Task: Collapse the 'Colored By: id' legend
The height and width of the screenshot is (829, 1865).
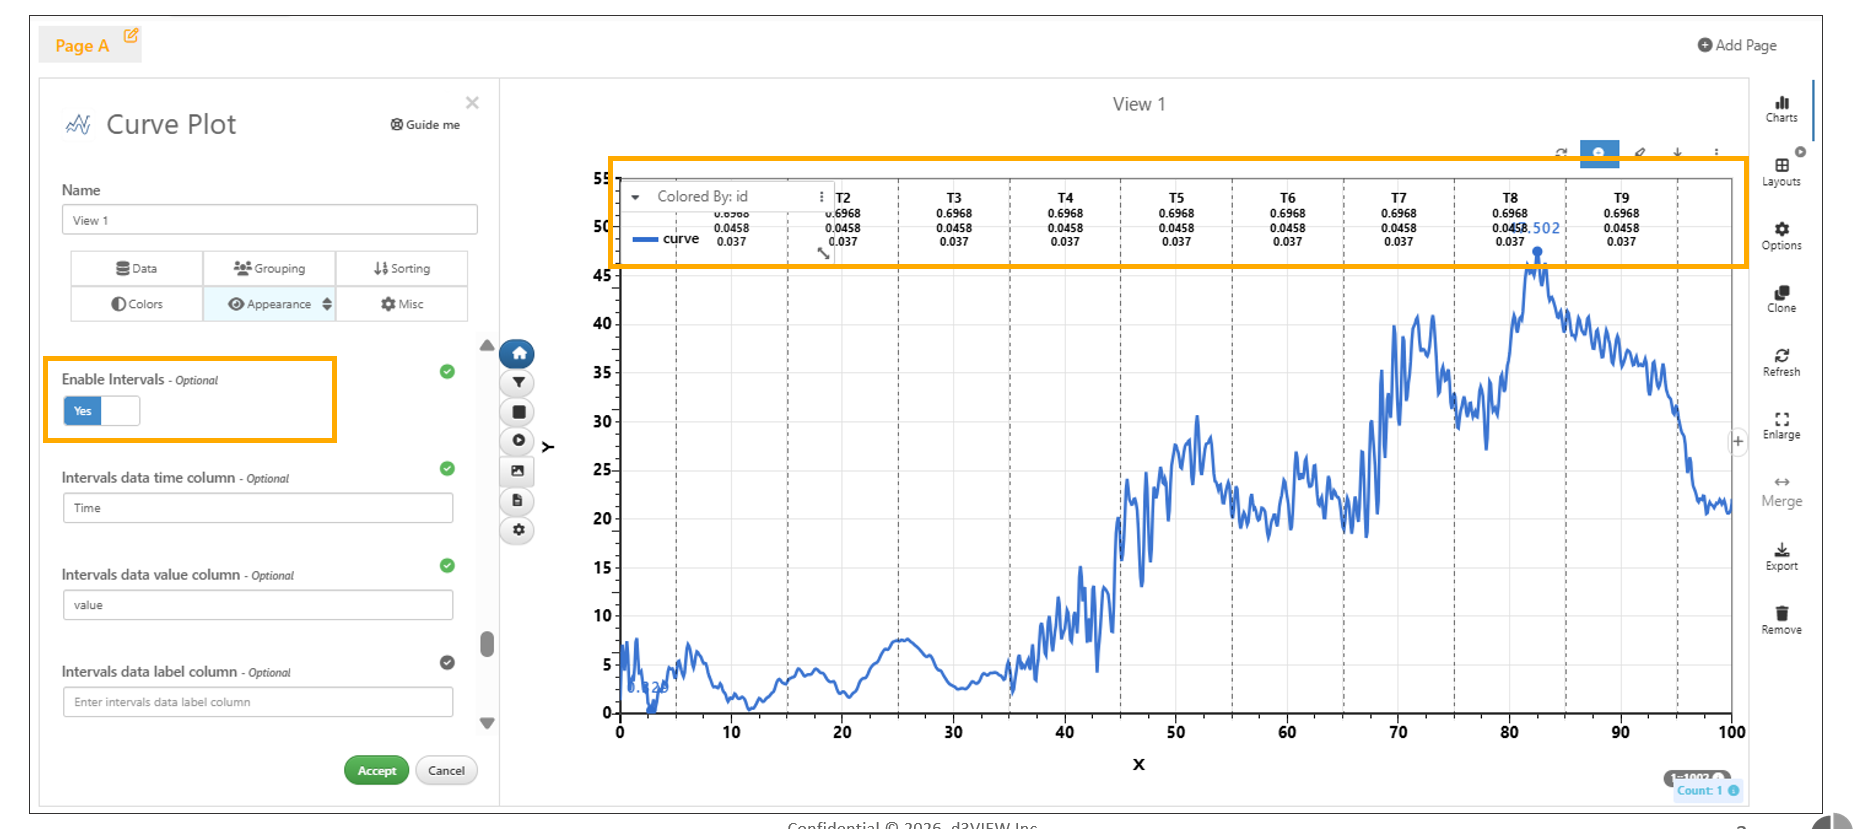Action: 635,197
